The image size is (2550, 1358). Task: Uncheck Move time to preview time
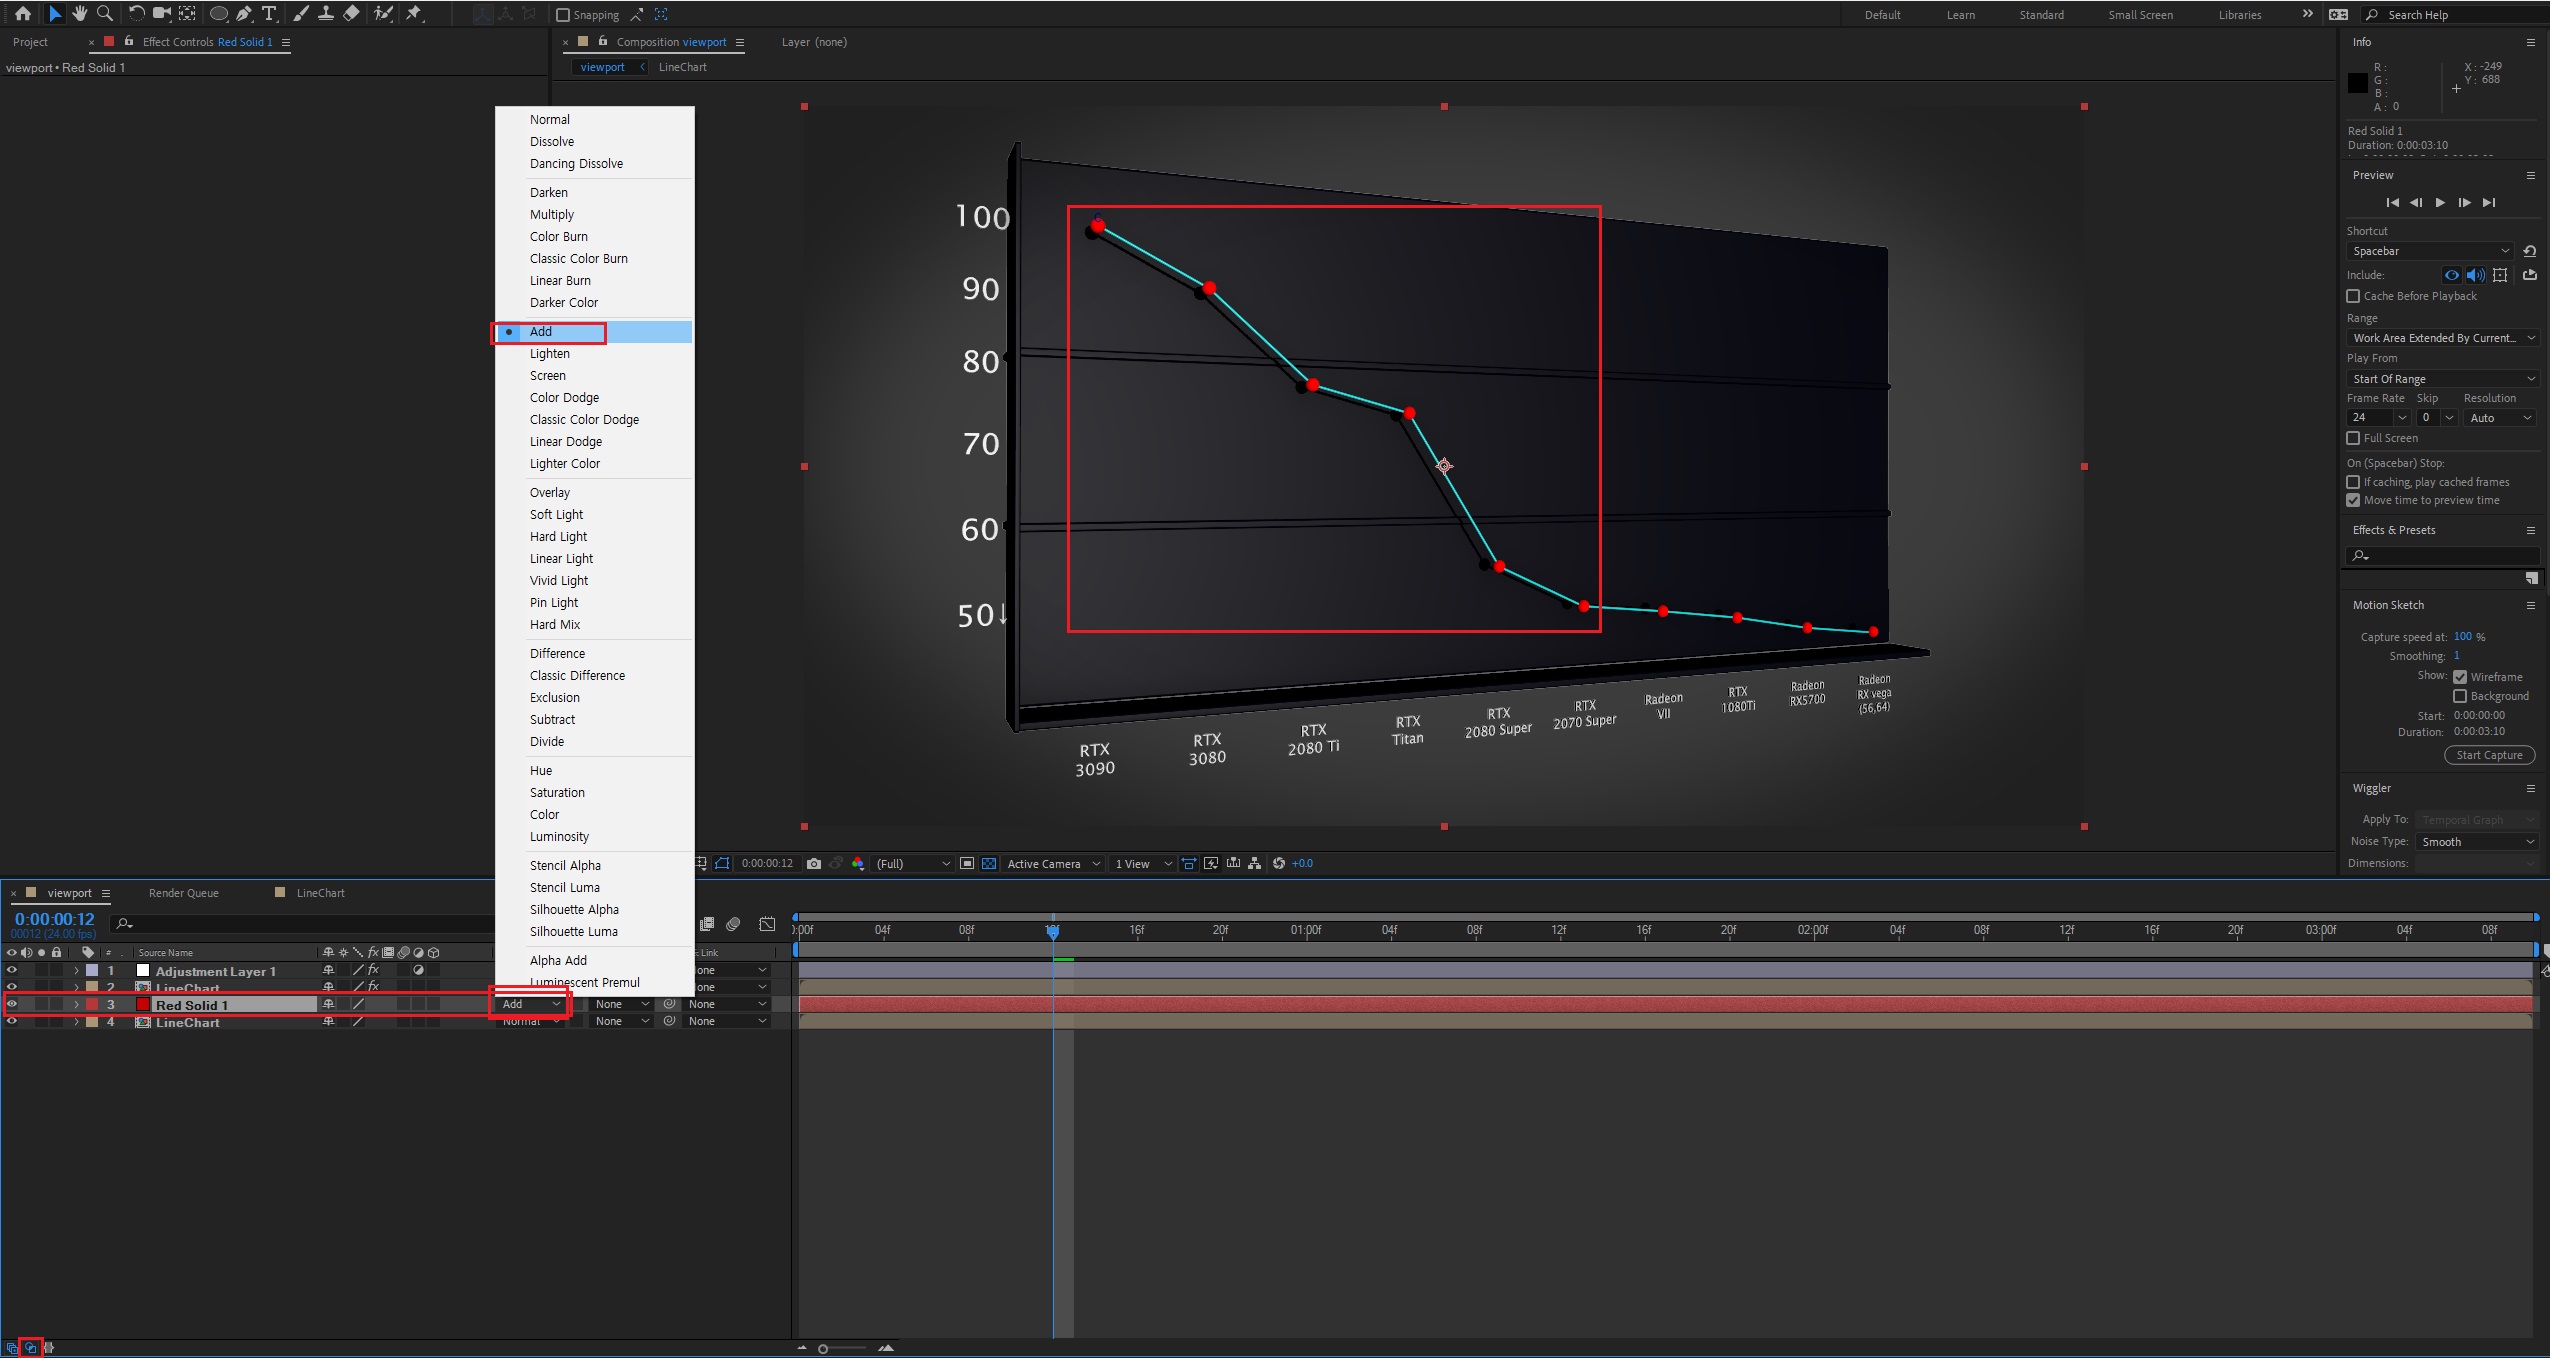2353,500
